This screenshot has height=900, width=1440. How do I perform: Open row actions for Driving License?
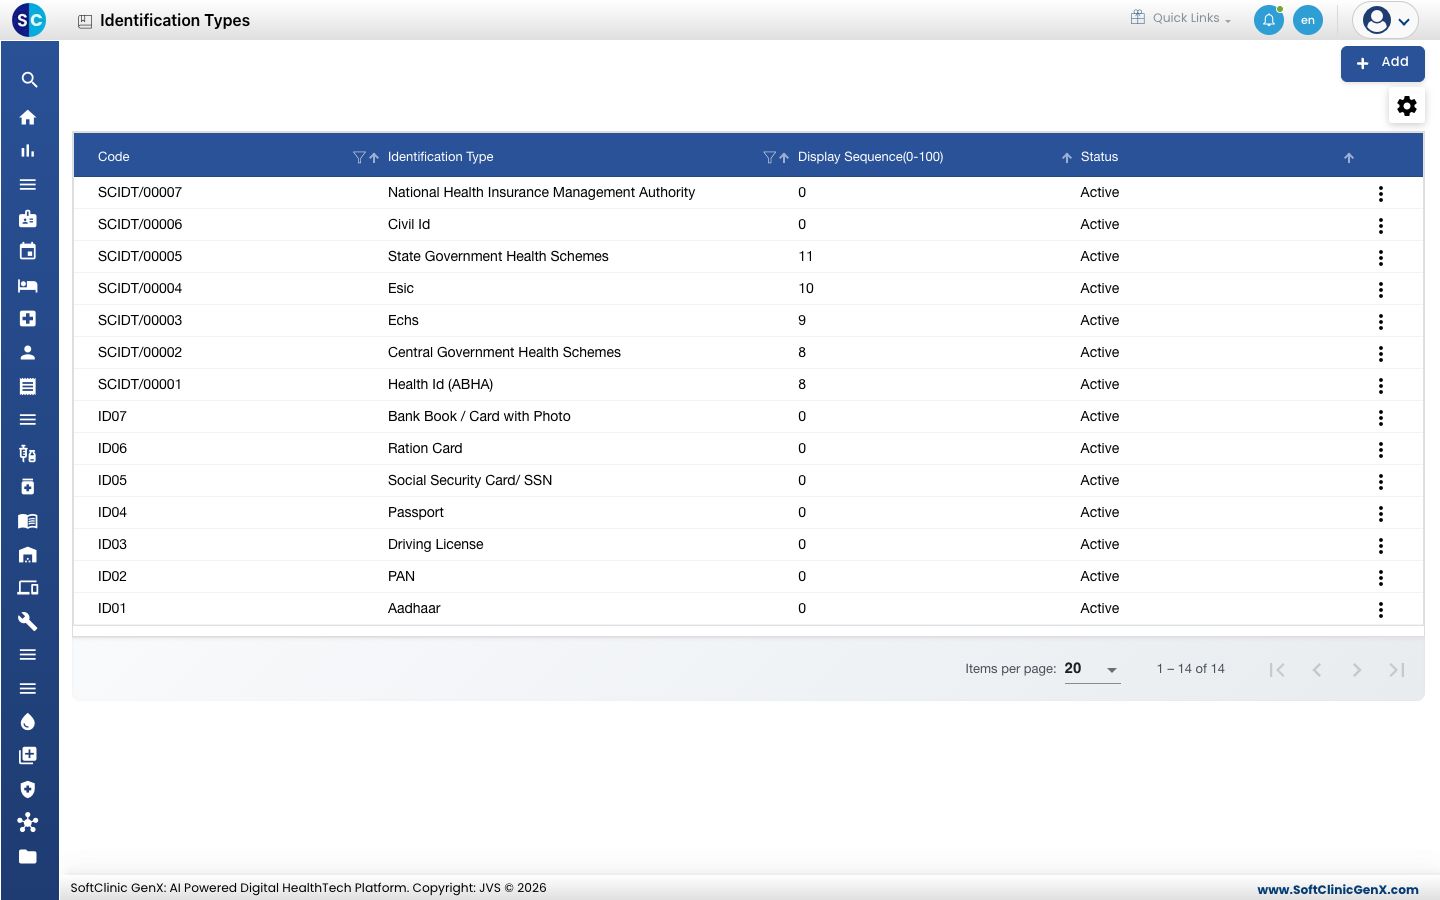point(1381,546)
